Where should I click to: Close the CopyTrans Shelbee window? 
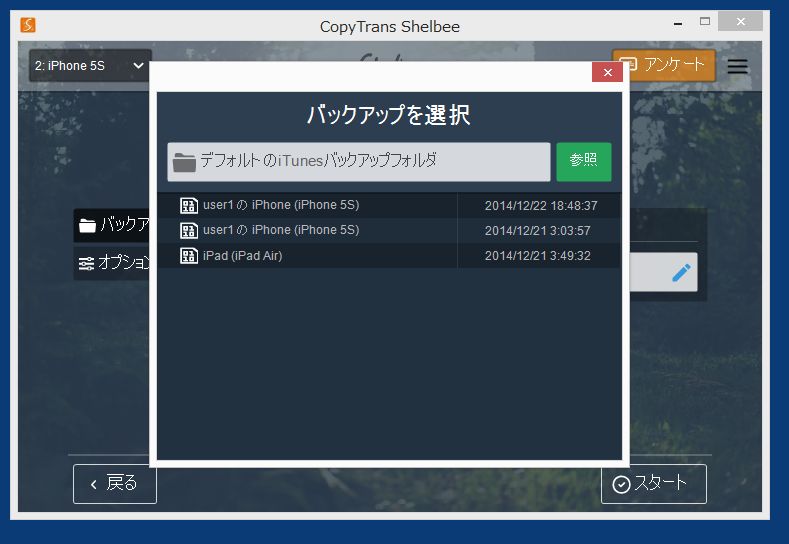coord(740,22)
